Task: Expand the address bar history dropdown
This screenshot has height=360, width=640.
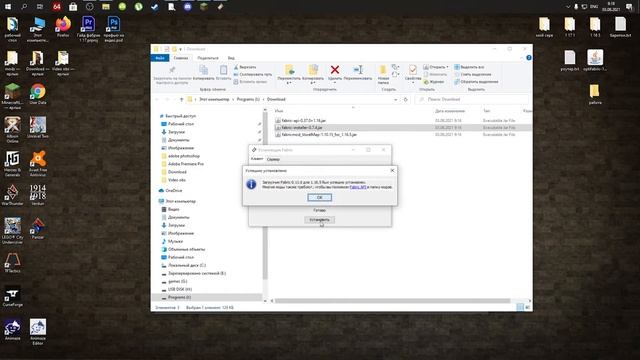Action: click(x=396, y=99)
